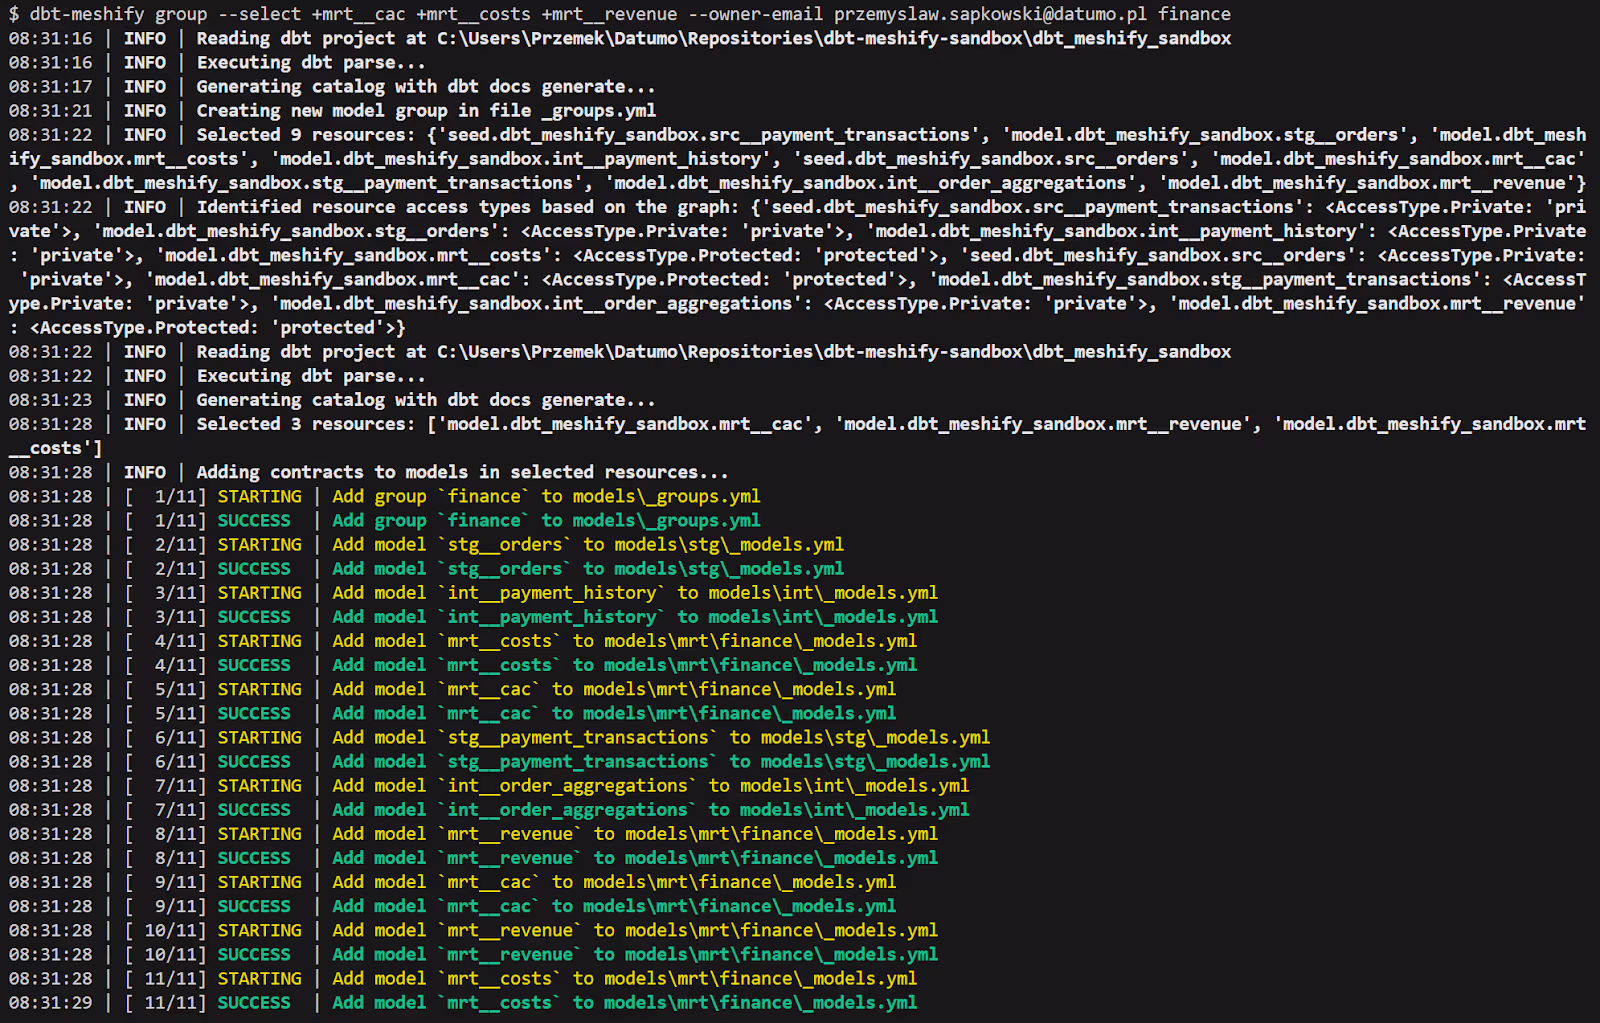The image size is (1600, 1023).
Task: Click 8/11 STARTING mrt__revenue line
Action: (474, 833)
